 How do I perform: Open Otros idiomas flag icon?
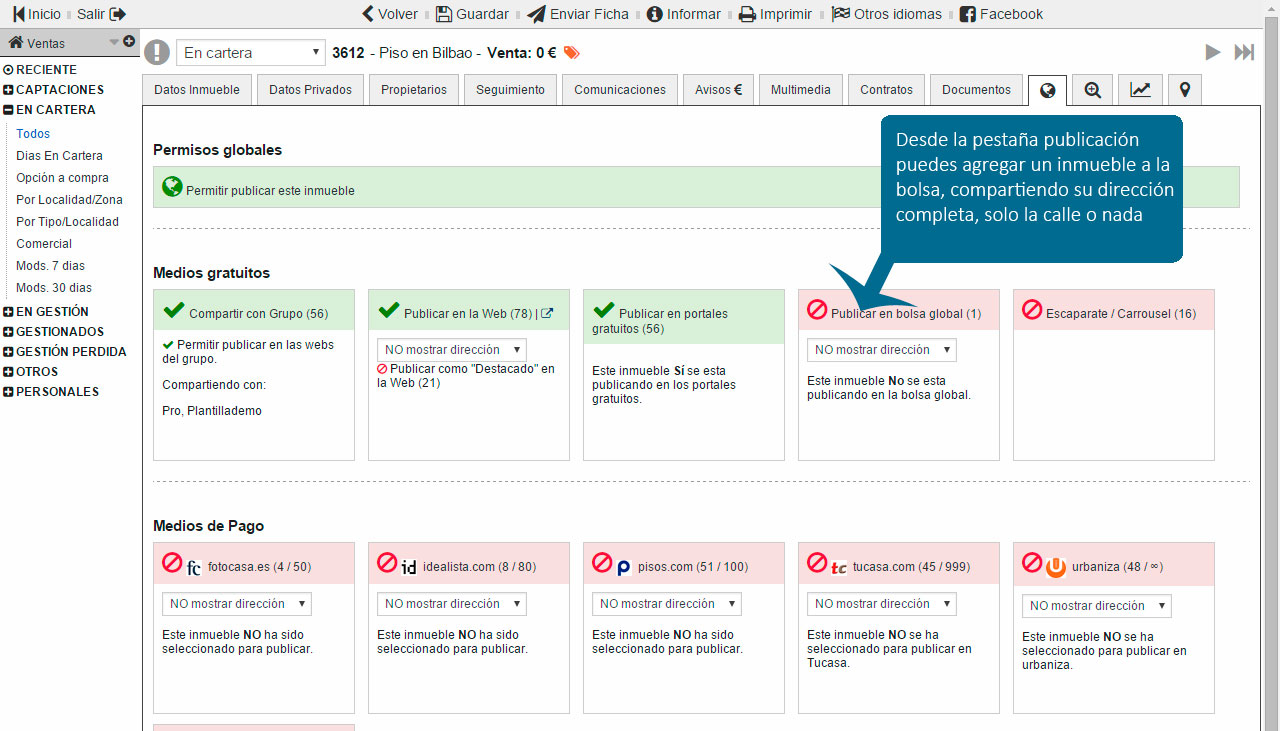(x=841, y=14)
